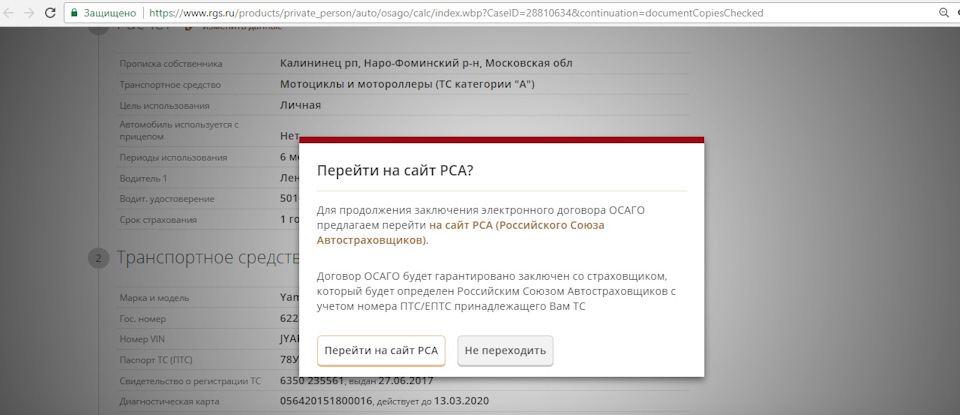Click the 'Паспорт ТС (ПТС)' label
The height and width of the screenshot is (415, 960).
pos(156,361)
